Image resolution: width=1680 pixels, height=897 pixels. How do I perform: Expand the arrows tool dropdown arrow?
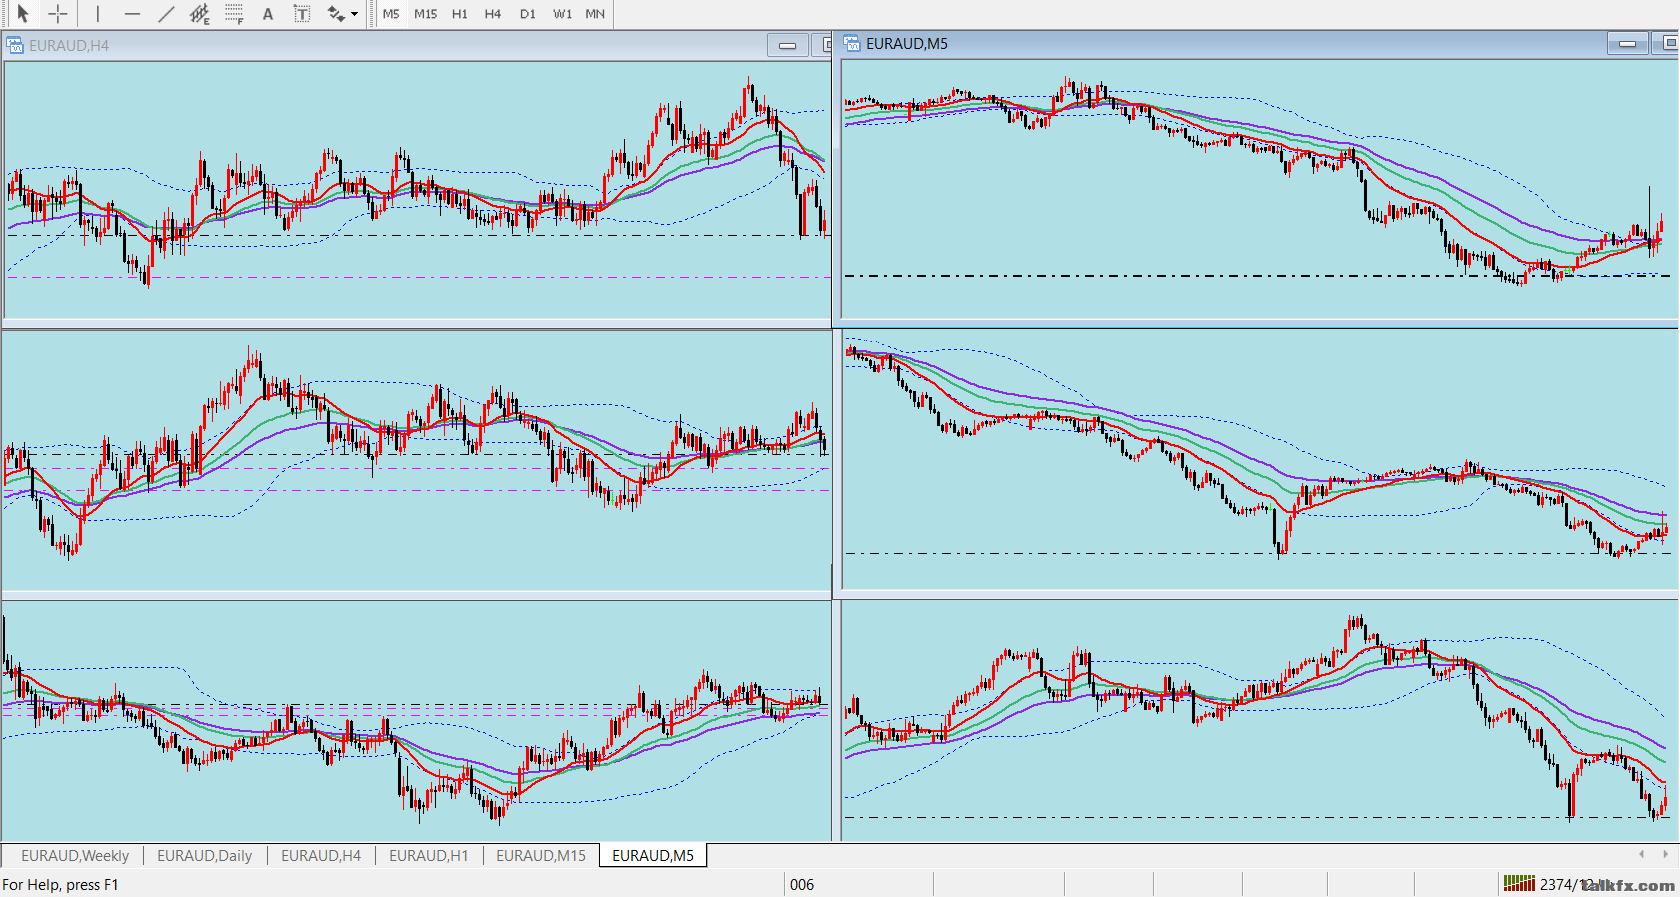coord(355,14)
